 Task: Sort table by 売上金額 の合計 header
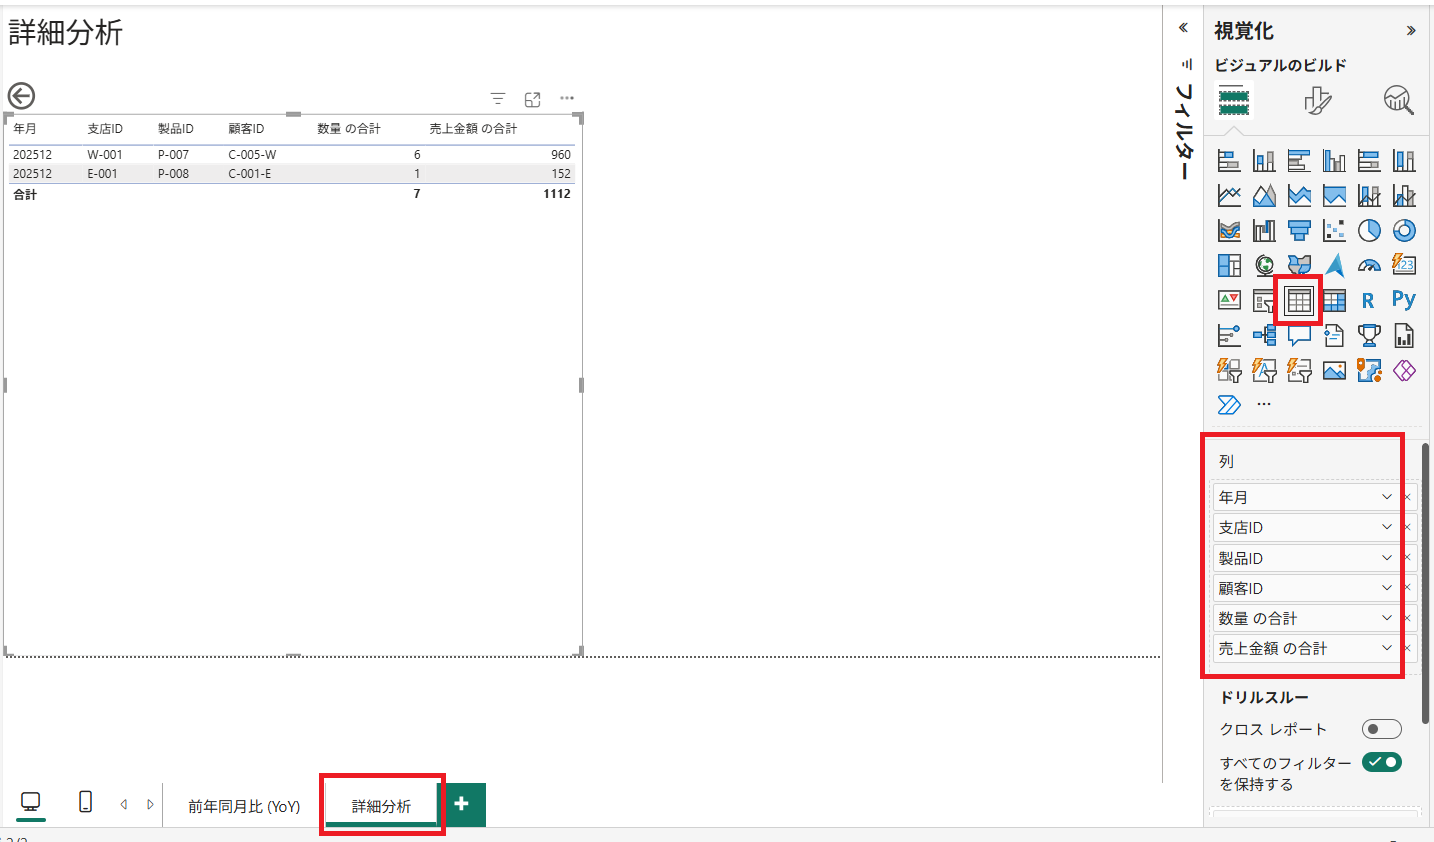click(473, 129)
